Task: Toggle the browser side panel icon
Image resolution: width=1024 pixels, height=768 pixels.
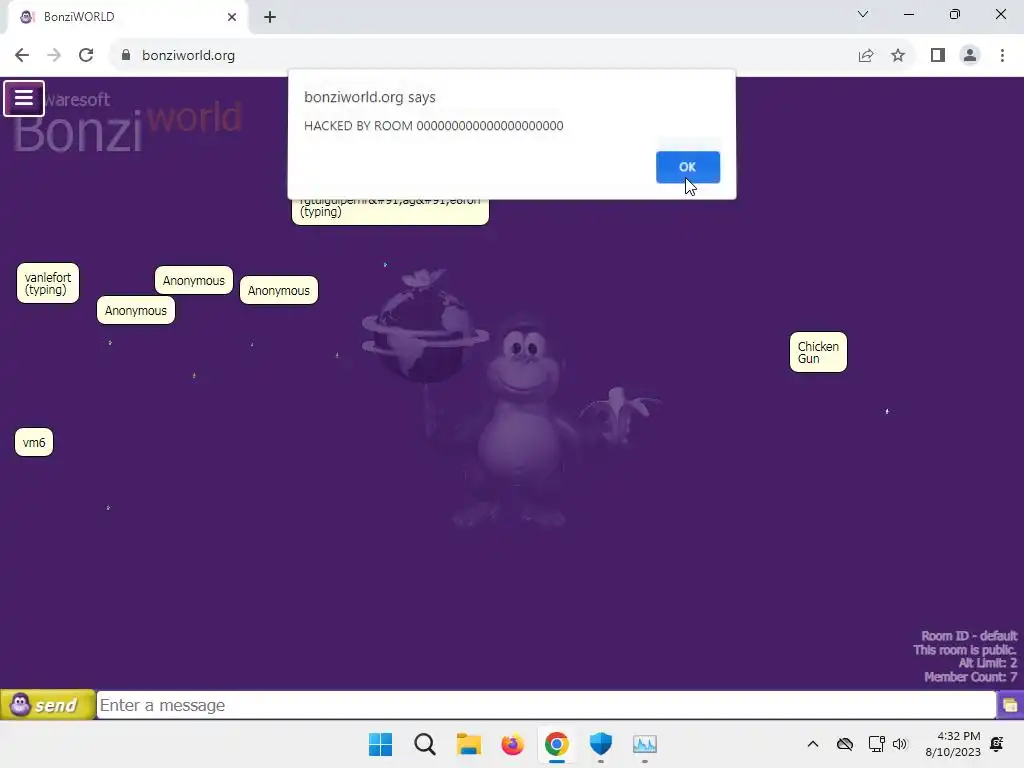Action: click(938, 56)
